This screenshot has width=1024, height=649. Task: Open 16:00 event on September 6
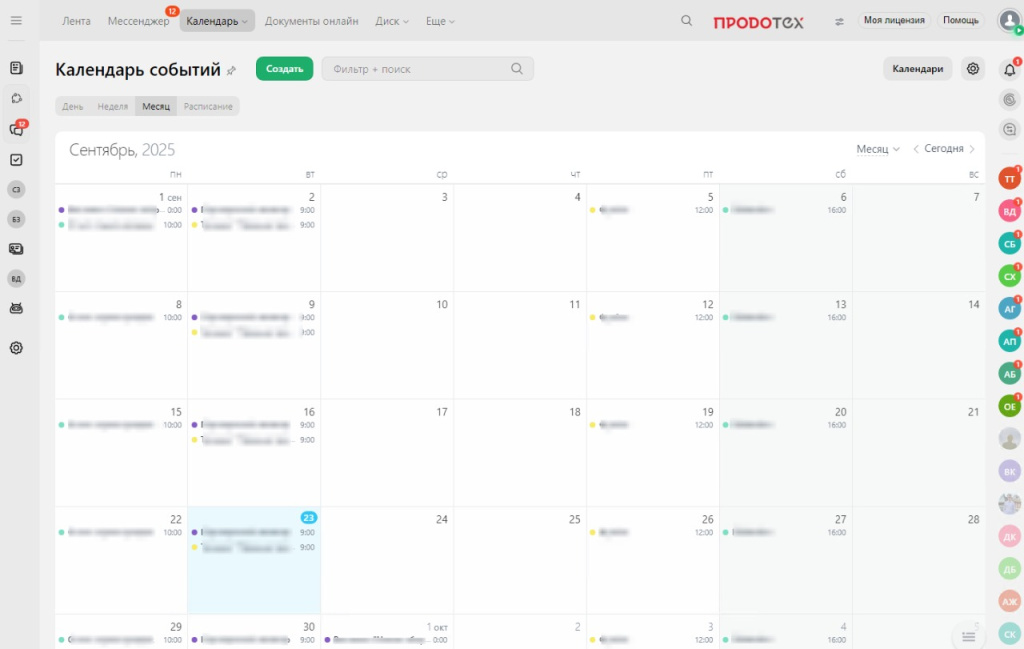point(784,210)
